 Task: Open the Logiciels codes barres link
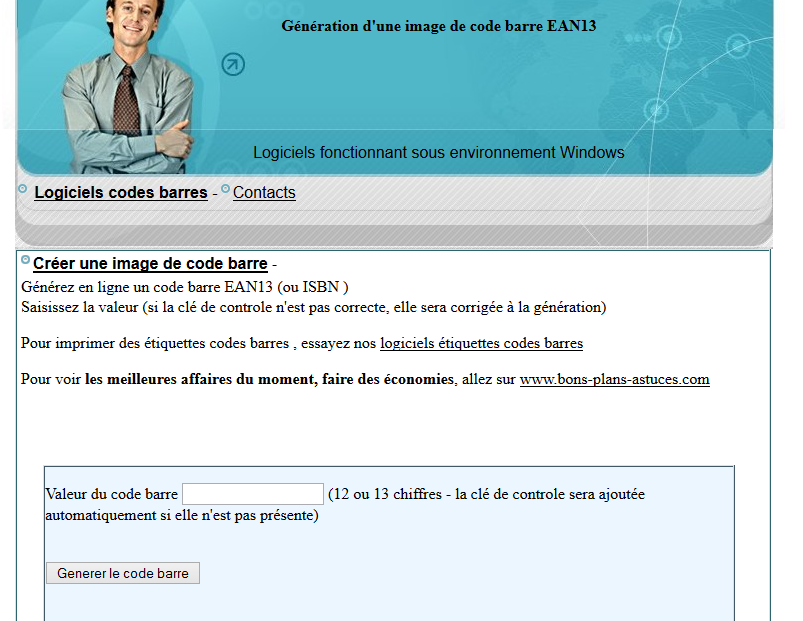(121, 192)
